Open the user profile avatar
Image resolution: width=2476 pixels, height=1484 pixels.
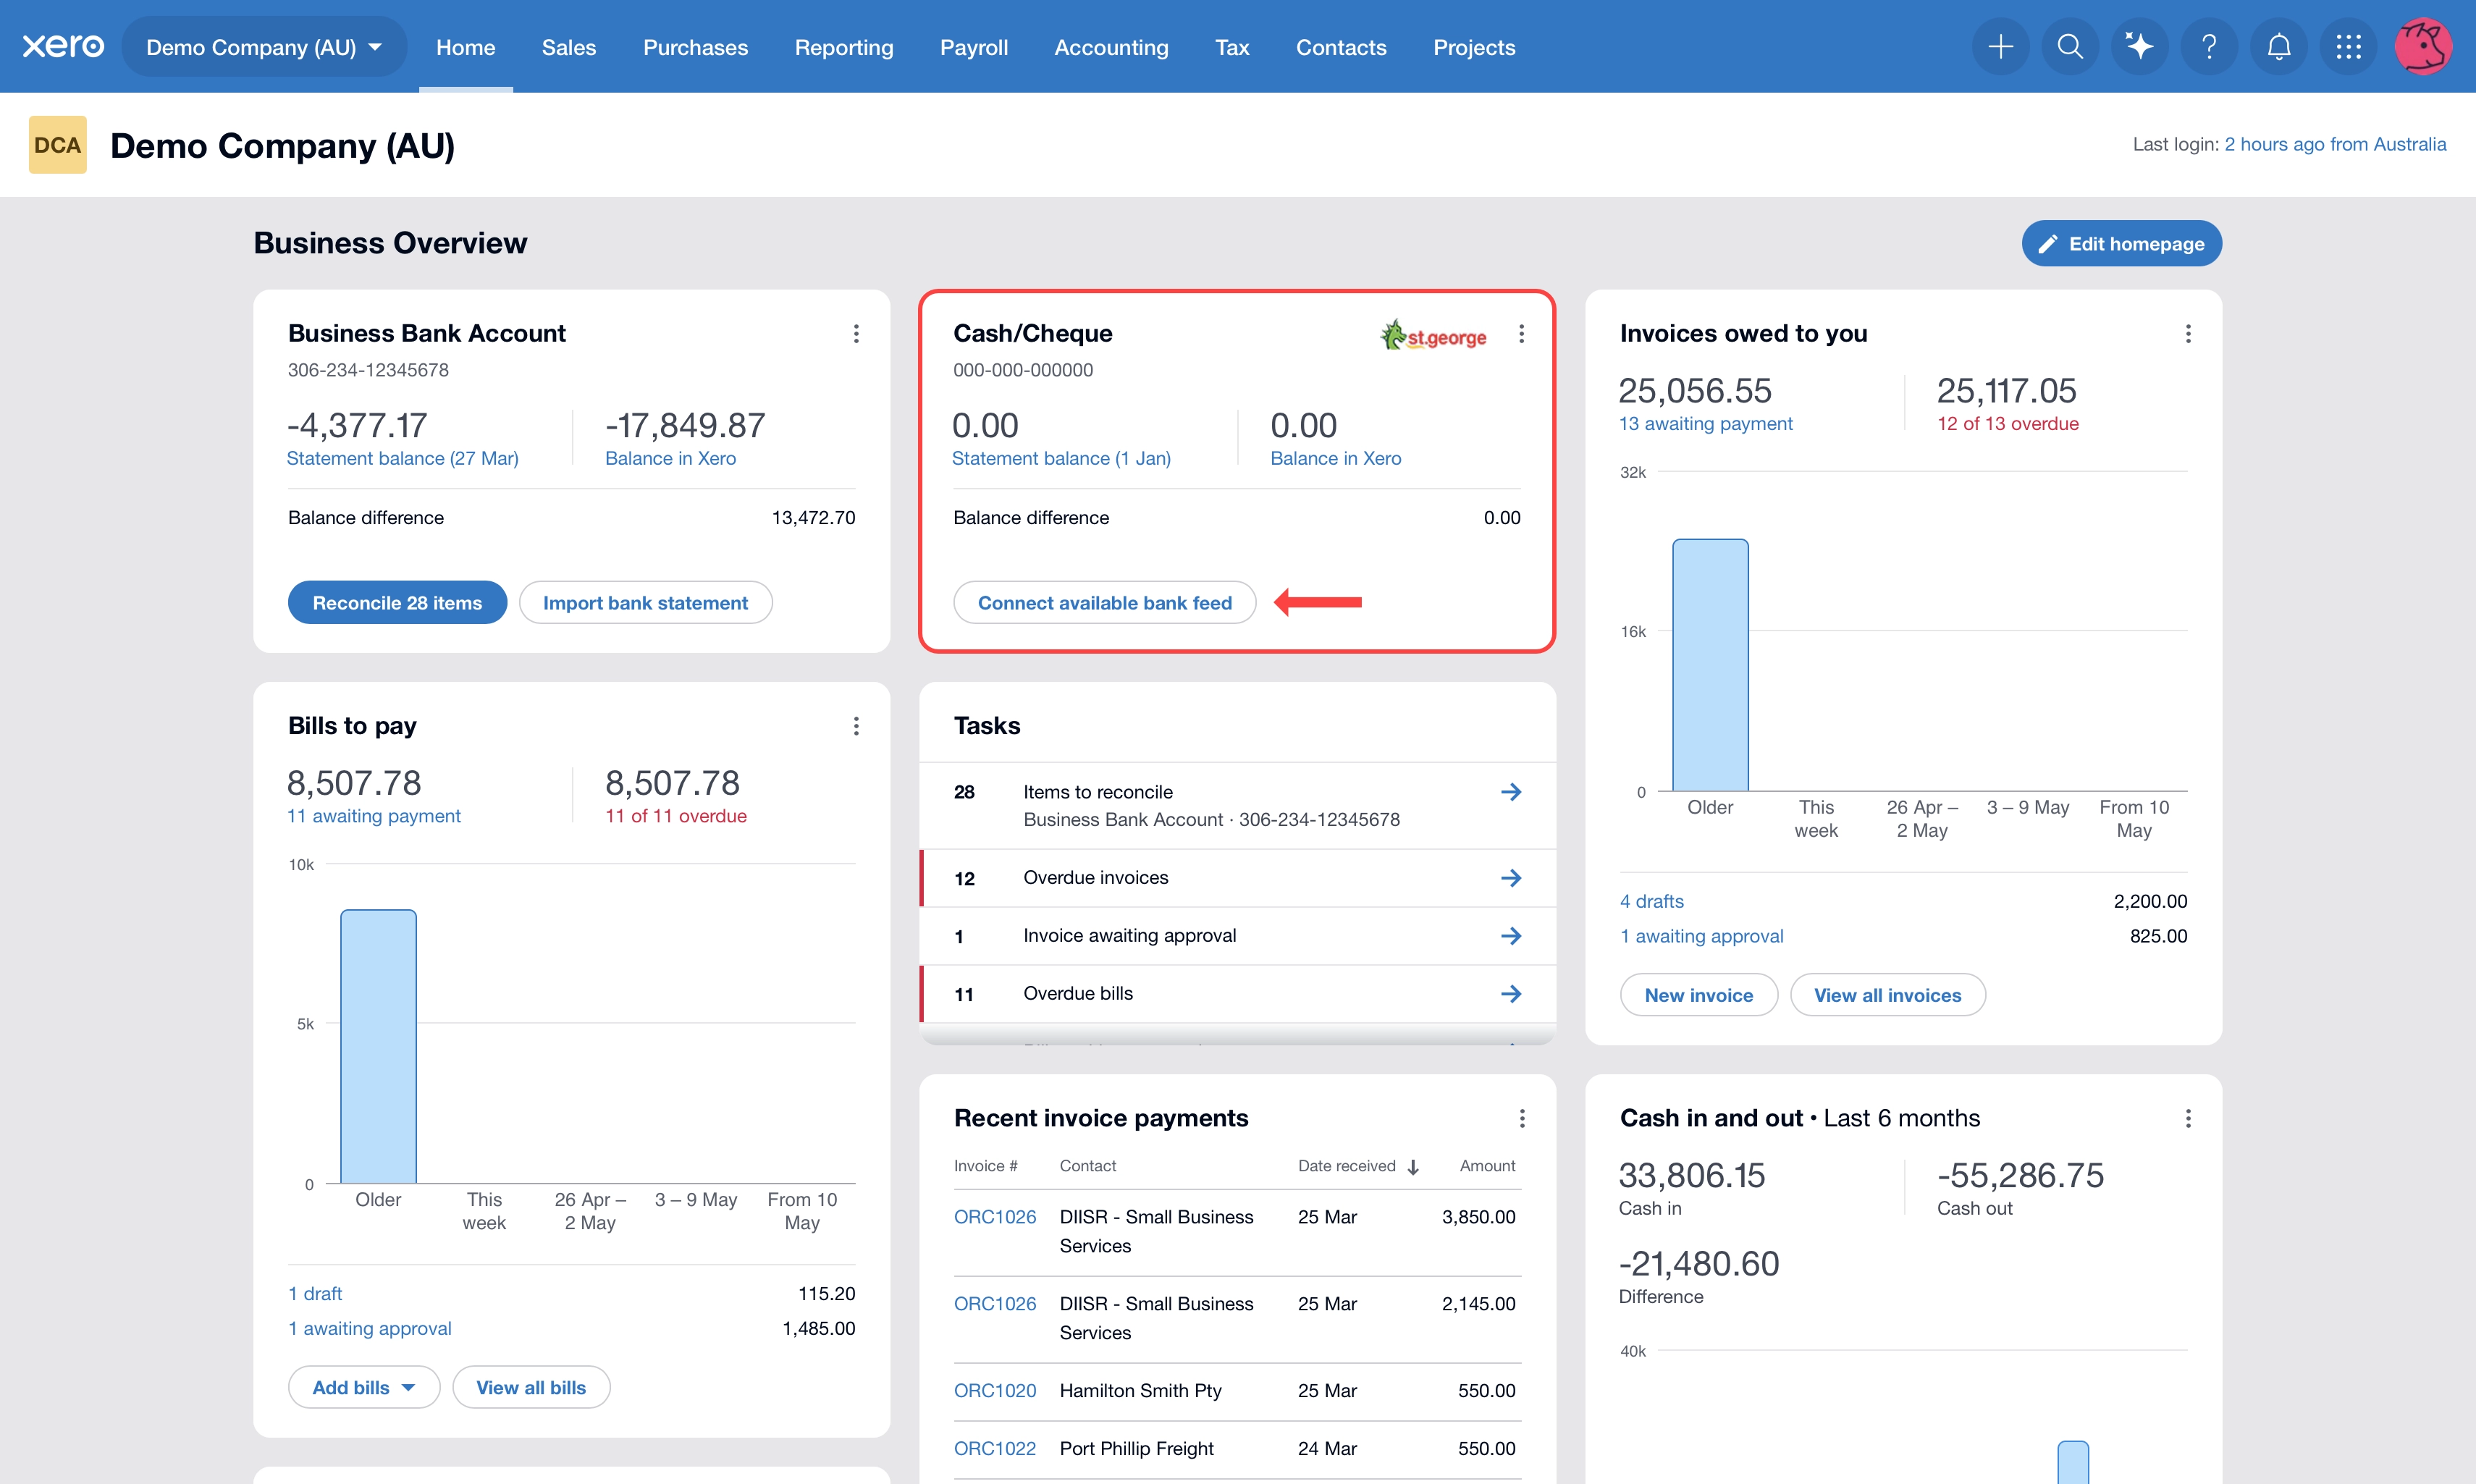pos(2423,47)
